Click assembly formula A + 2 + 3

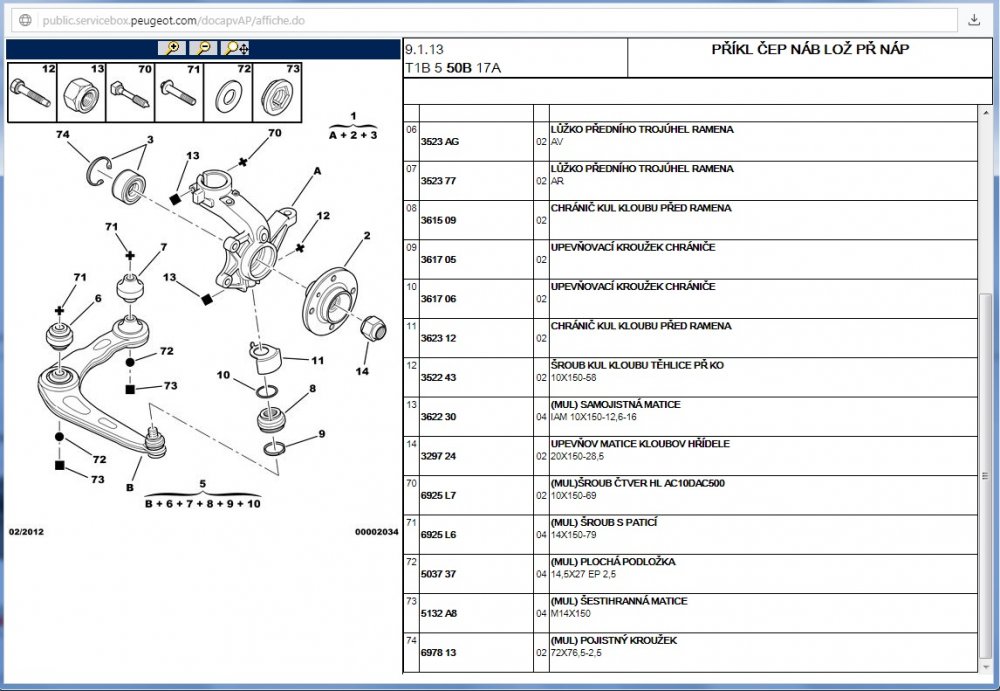(x=353, y=135)
